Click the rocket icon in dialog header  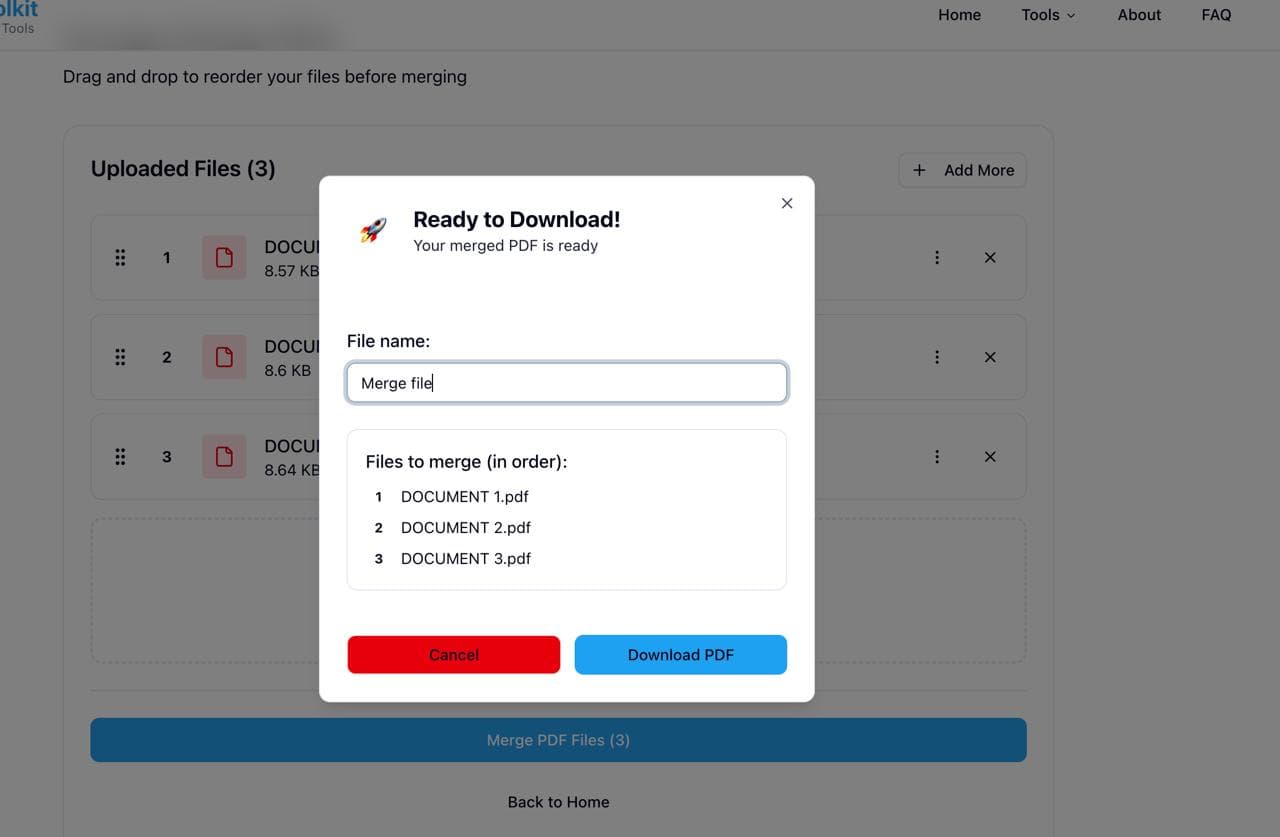pos(373,231)
